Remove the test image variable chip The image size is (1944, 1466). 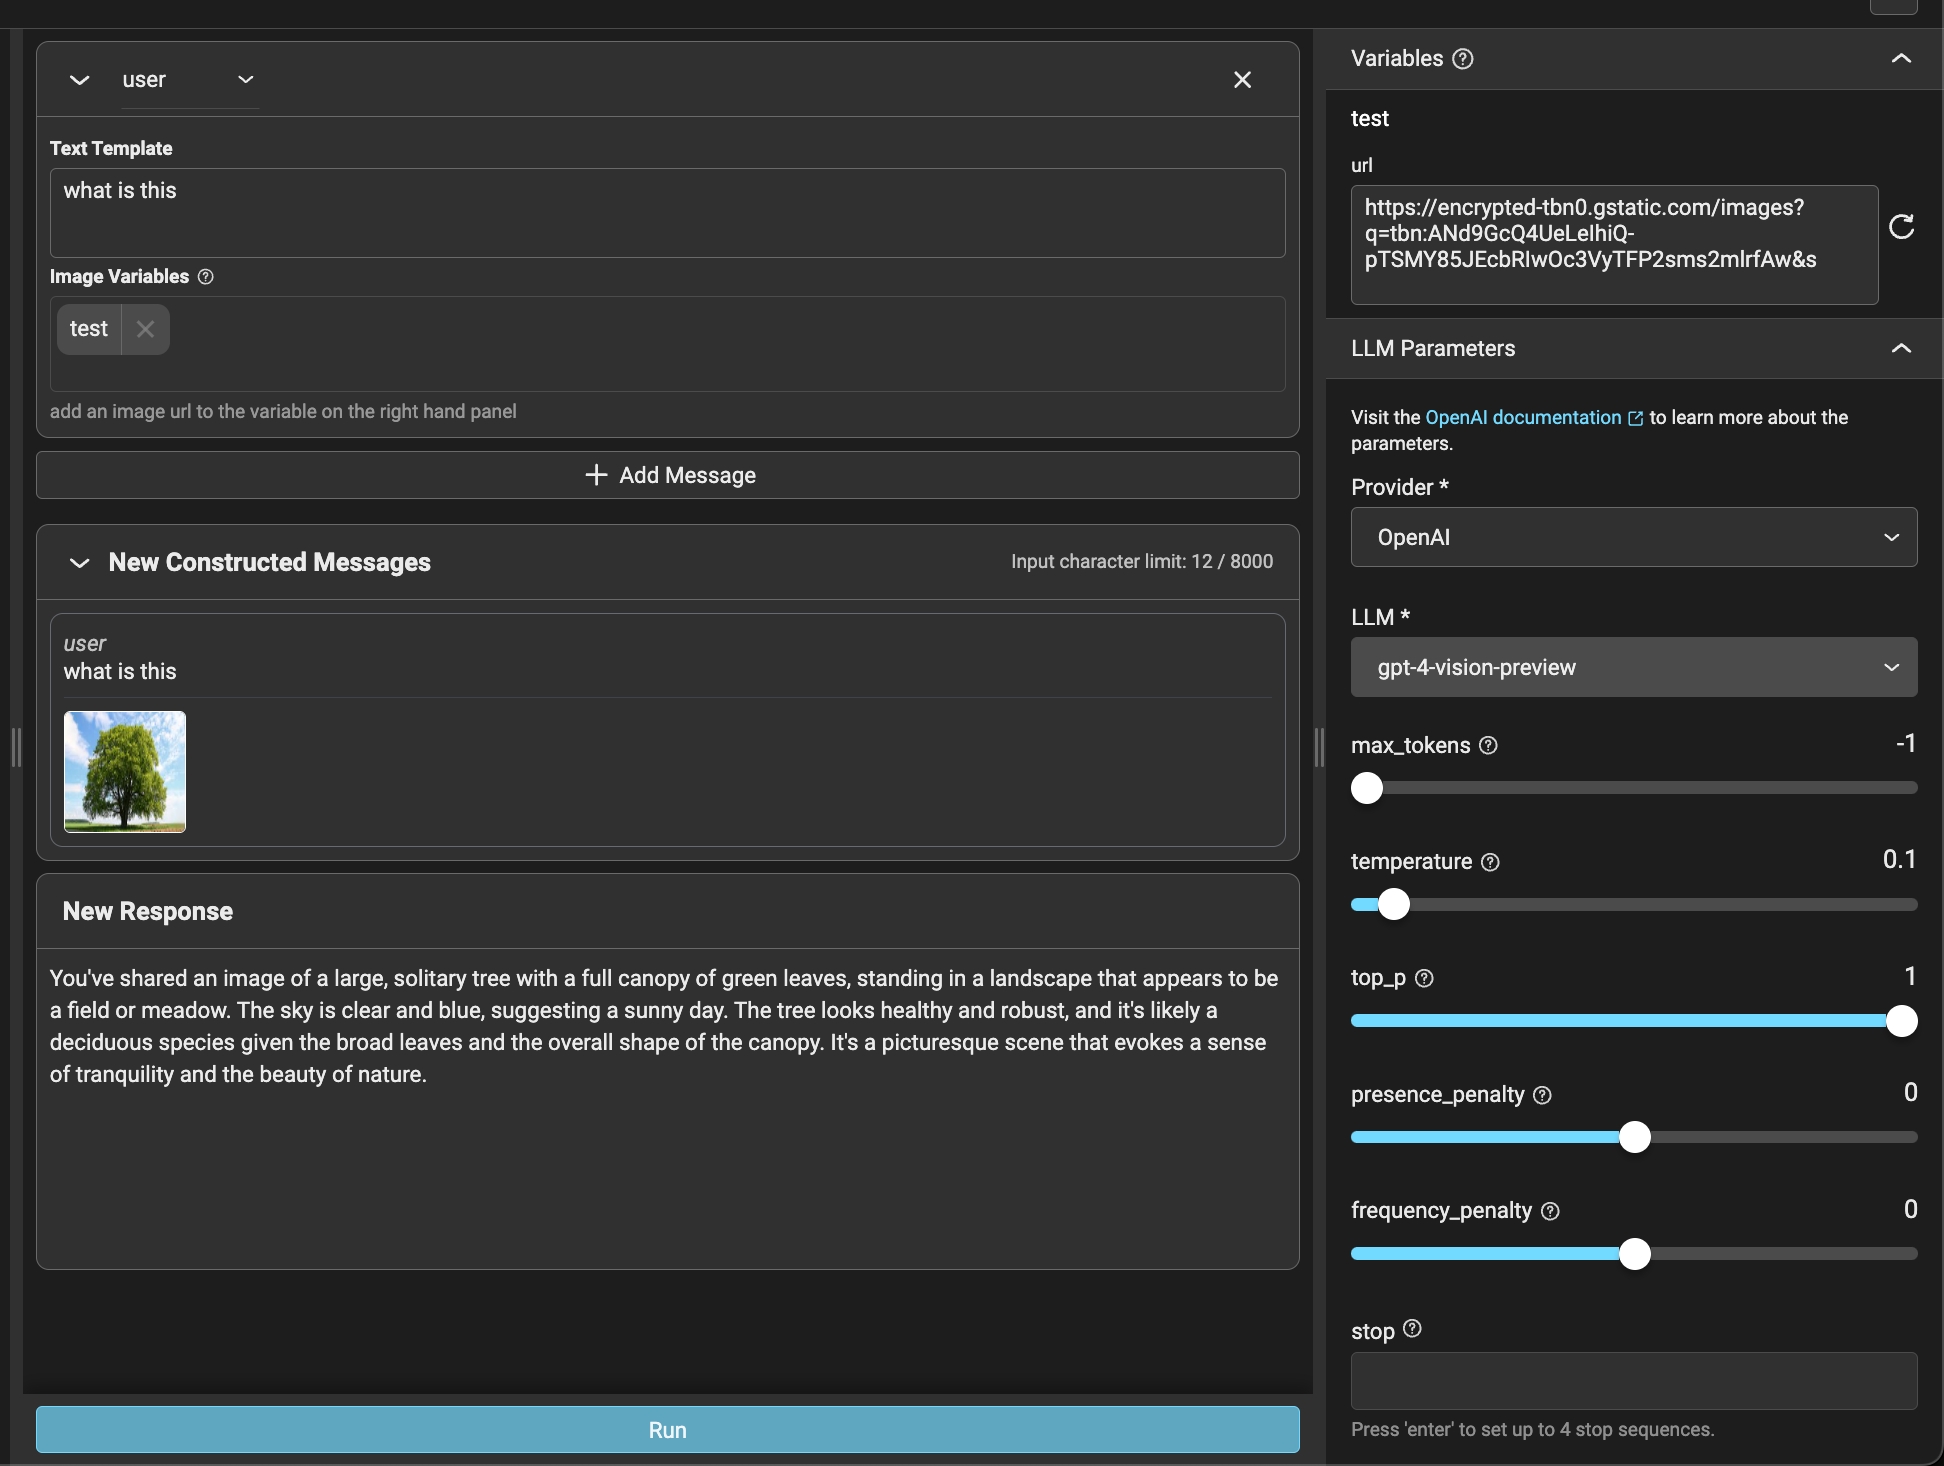pos(145,329)
